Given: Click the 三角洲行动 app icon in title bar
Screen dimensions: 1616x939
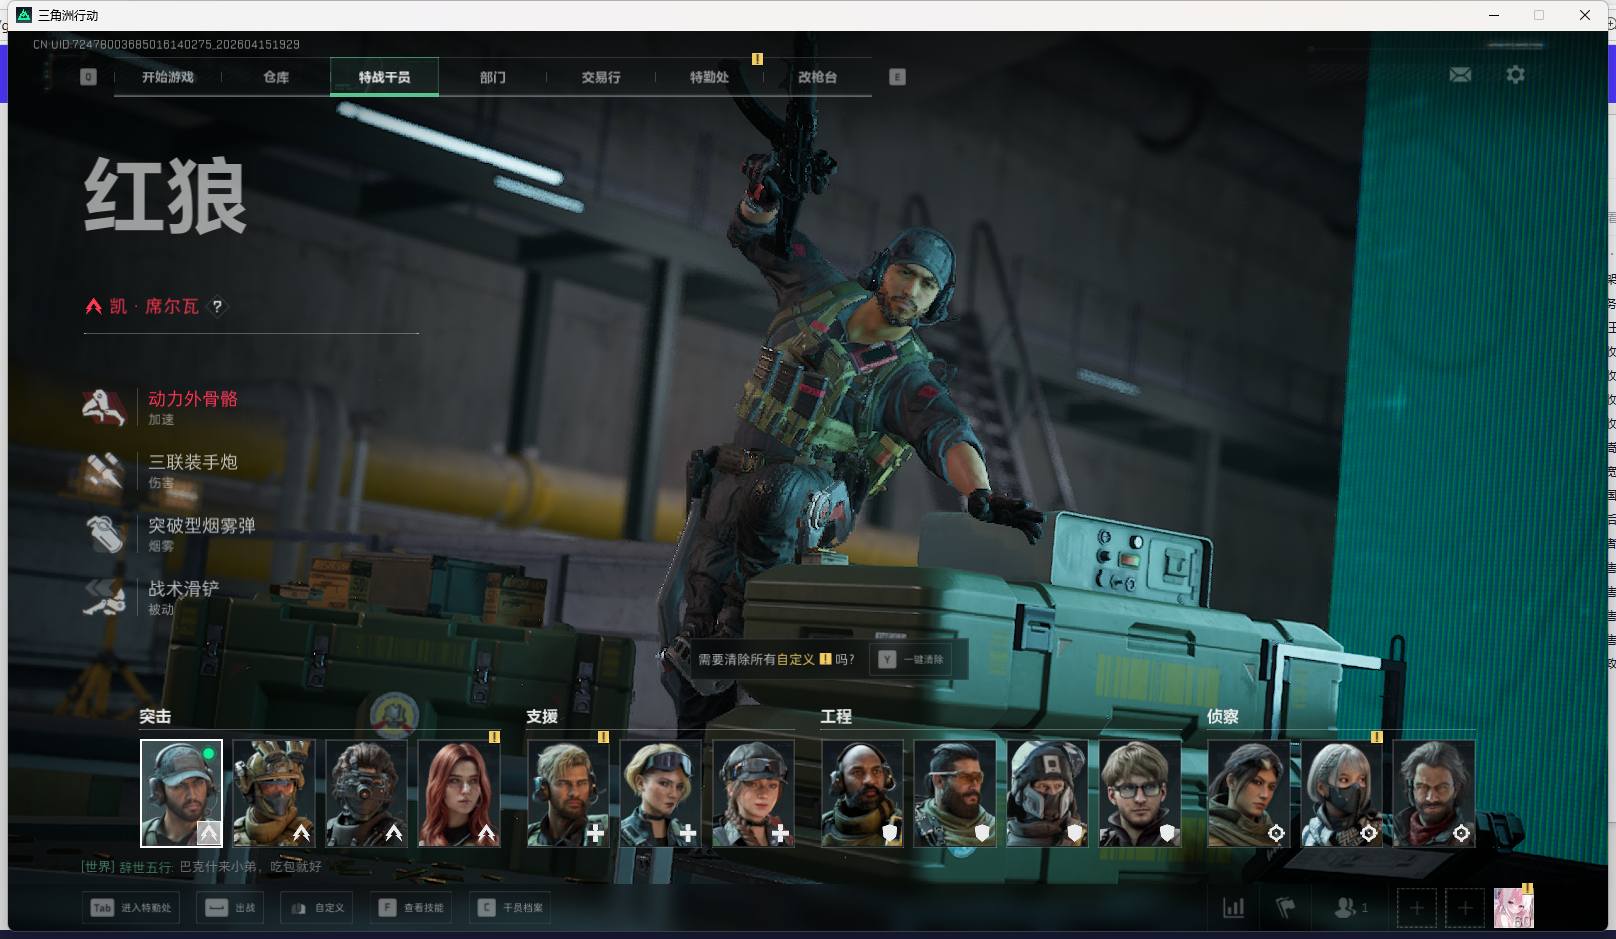Looking at the screenshot, I should coord(25,15).
